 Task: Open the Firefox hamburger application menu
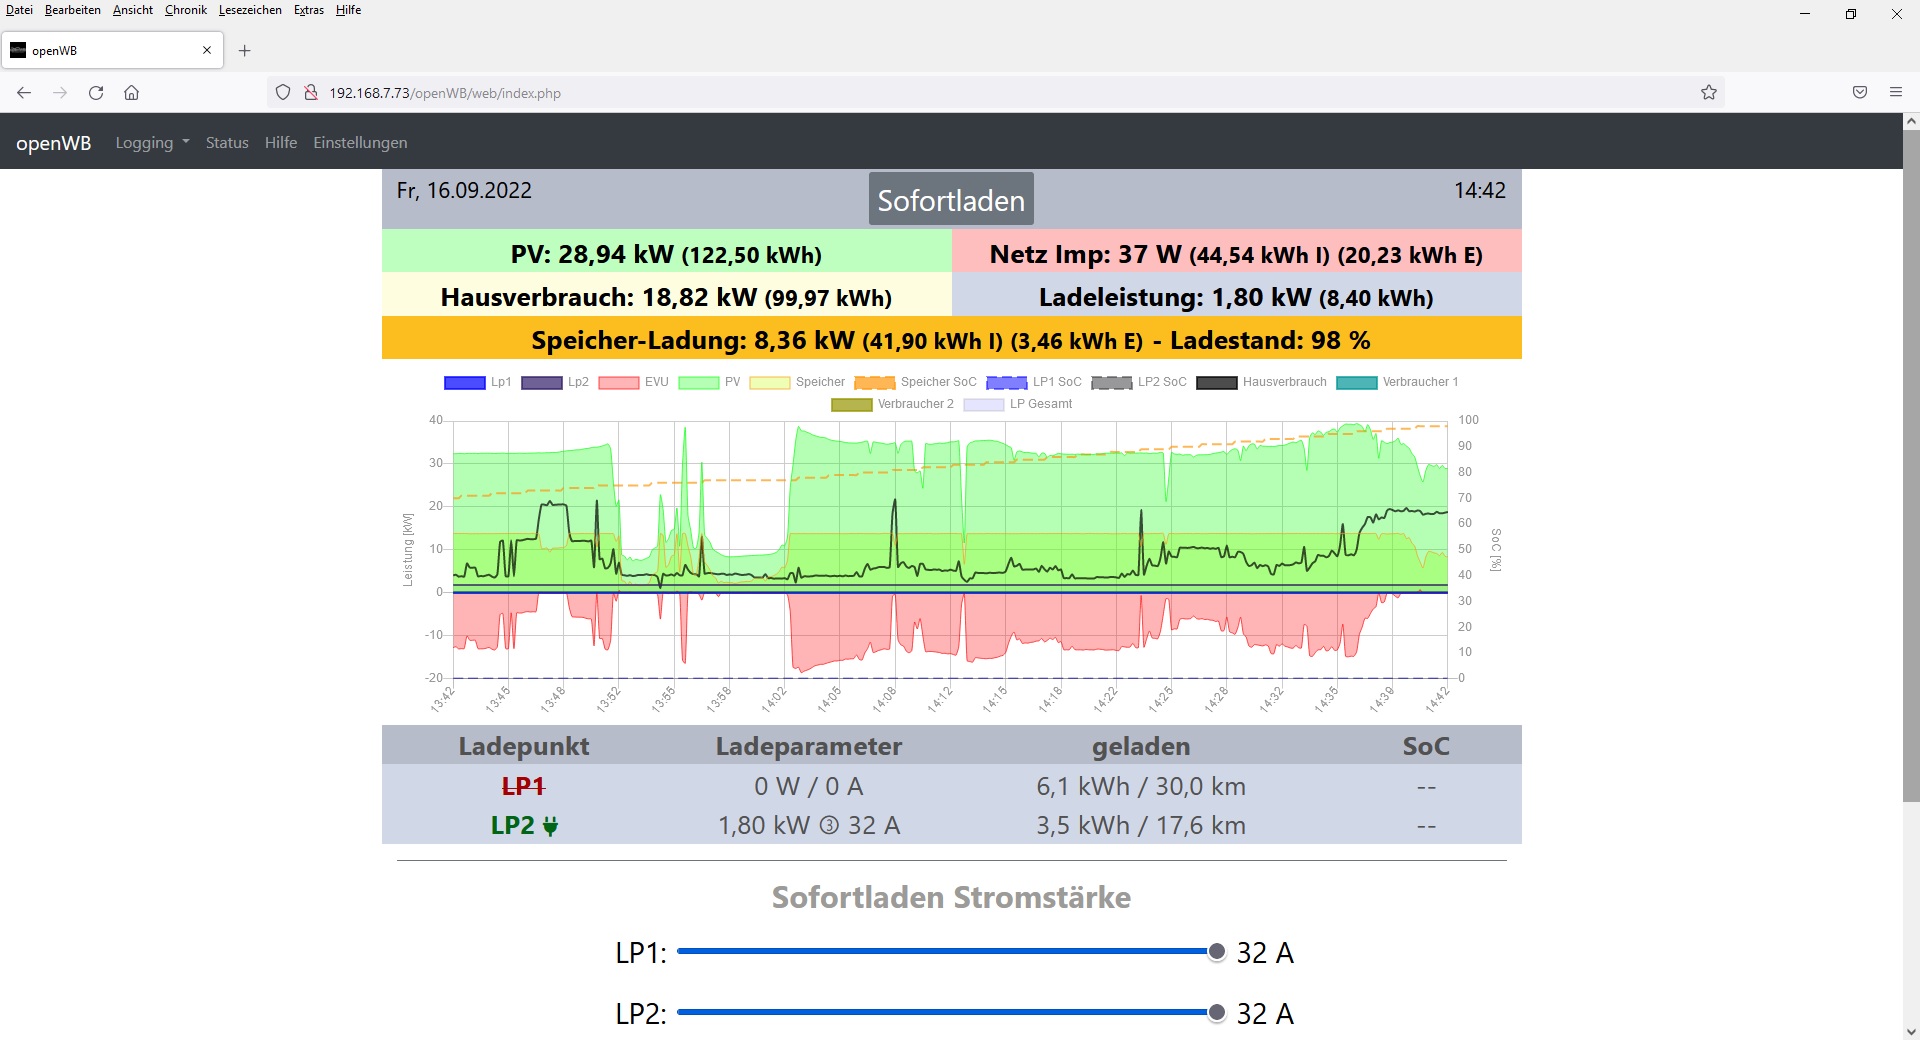tap(1895, 93)
